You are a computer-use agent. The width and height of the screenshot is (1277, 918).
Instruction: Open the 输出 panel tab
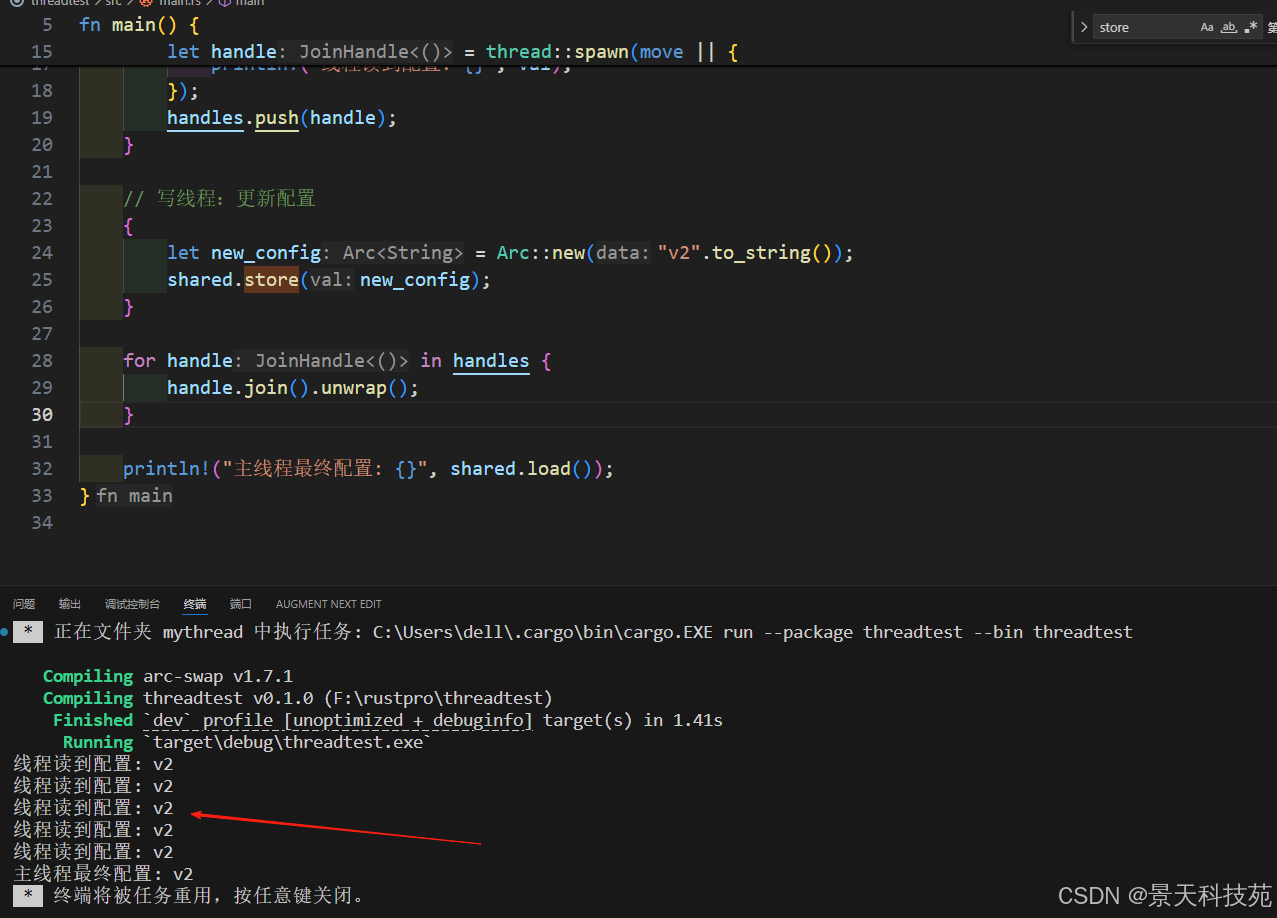(70, 604)
